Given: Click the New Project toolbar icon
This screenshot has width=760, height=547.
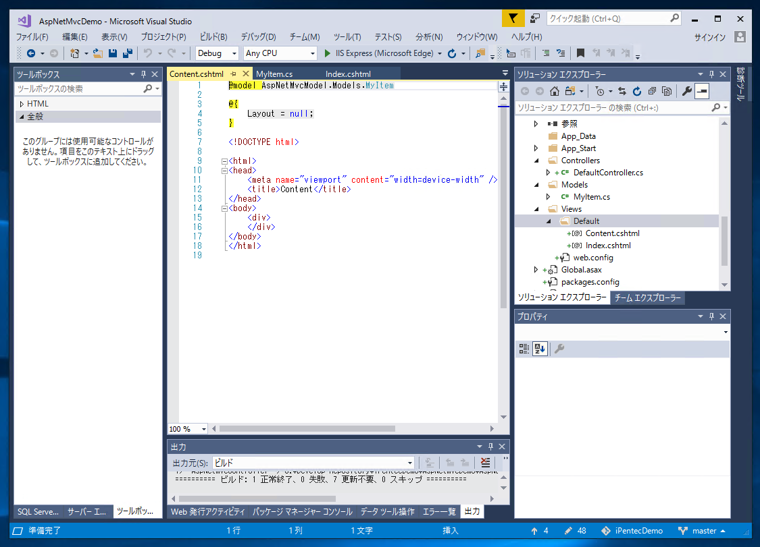Looking at the screenshot, I should [x=74, y=53].
